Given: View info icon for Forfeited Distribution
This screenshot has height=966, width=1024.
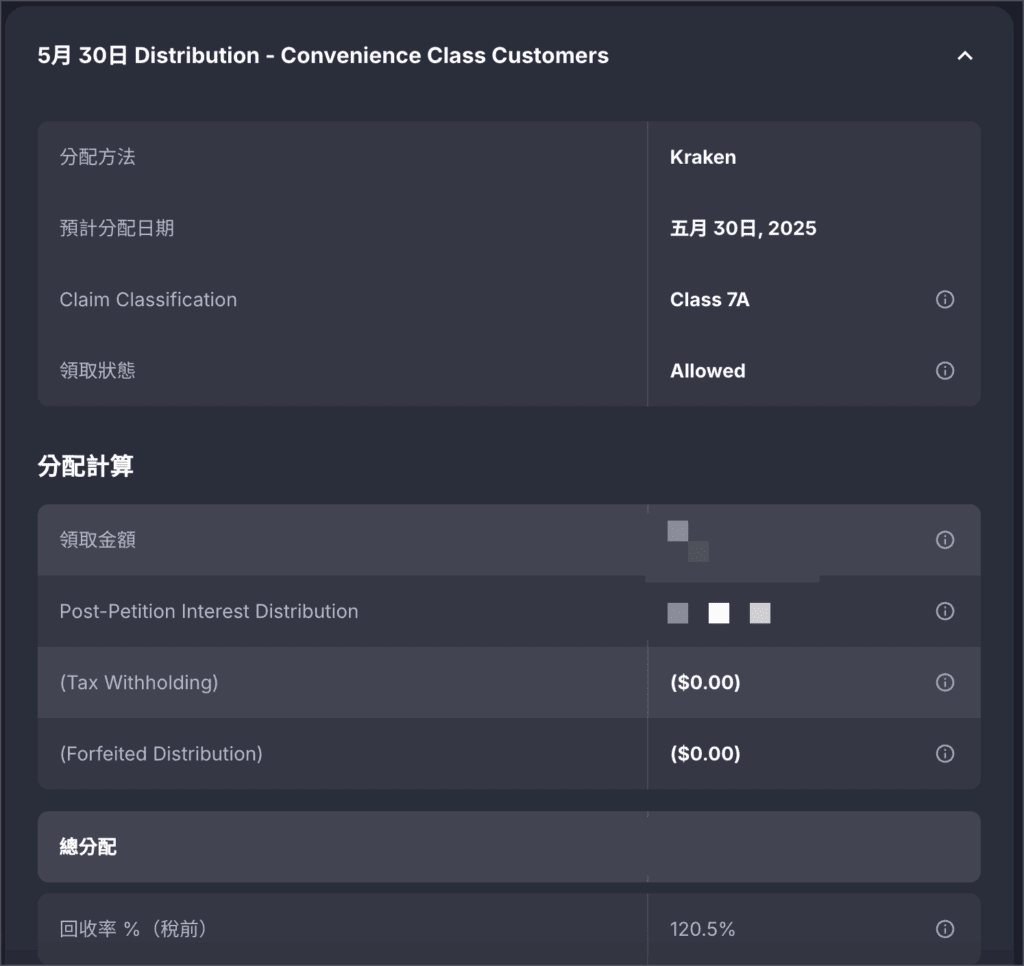Looking at the screenshot, I should [x=944, y=753].
